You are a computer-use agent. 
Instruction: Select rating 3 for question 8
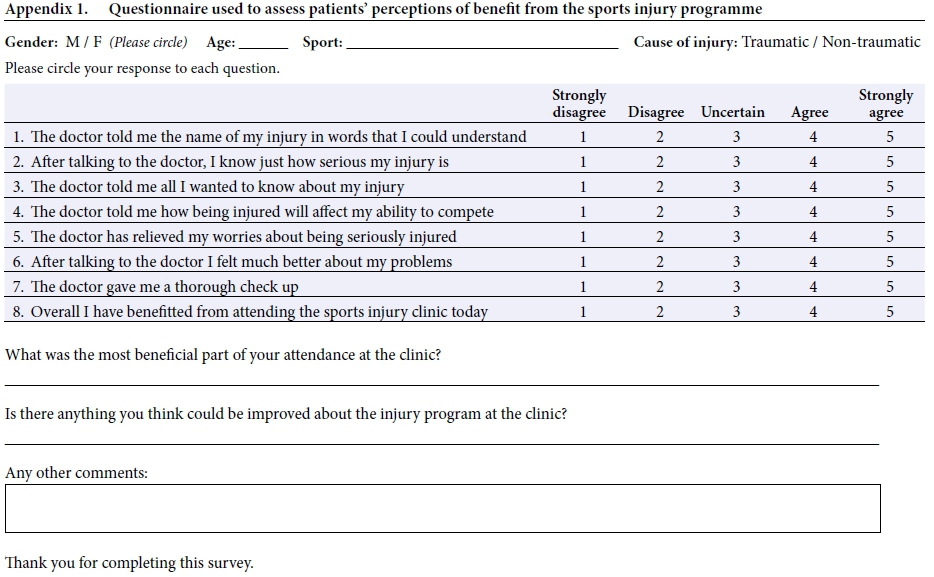(x=736, y=312)
